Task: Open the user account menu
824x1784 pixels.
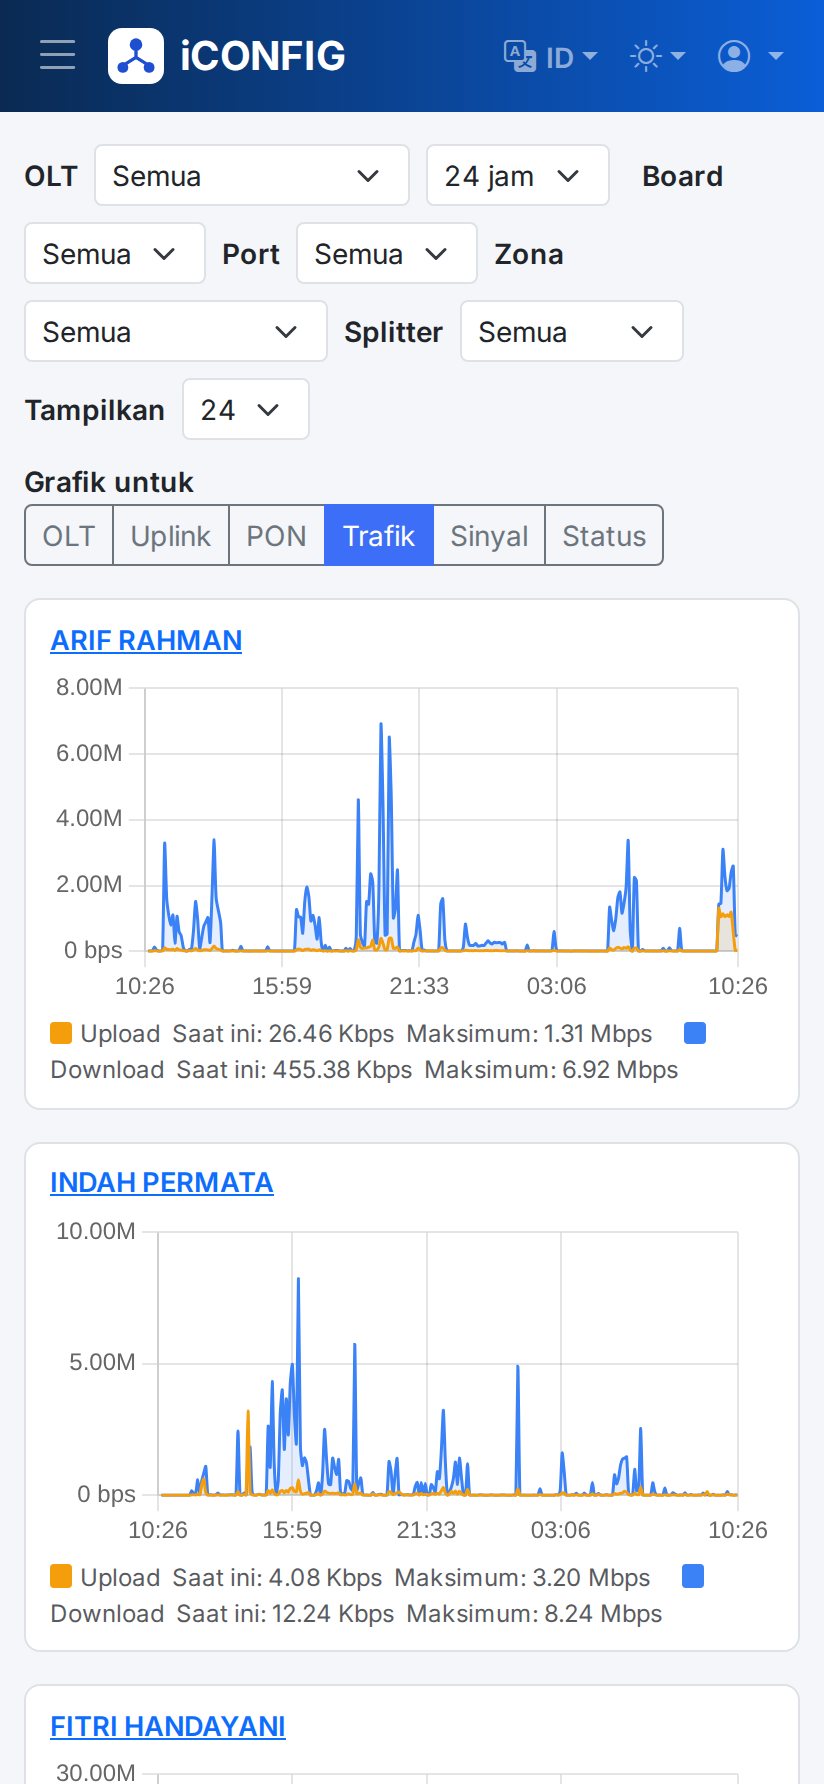Action: coord(750,56)
